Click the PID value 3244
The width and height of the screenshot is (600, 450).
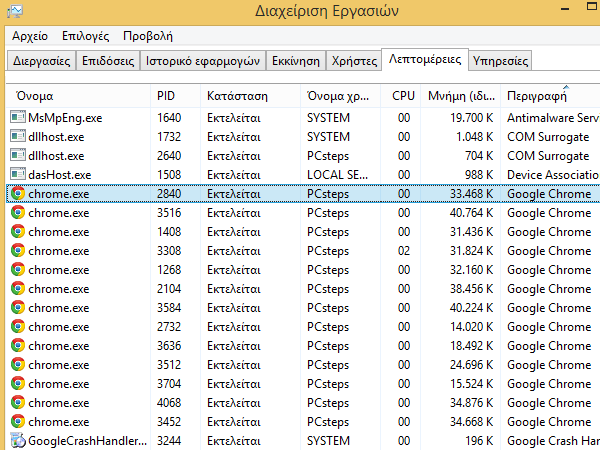tap(169, 441)
